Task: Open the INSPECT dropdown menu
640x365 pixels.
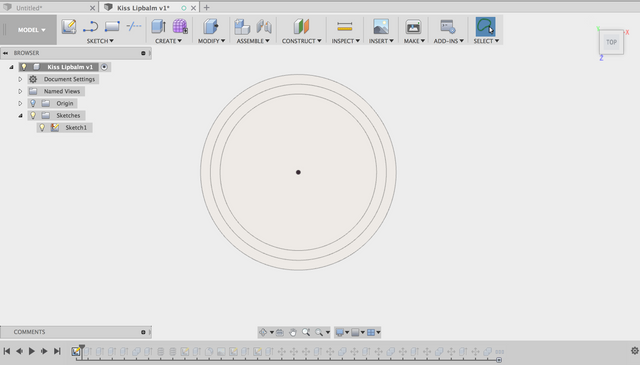Action: click(345, 41)
